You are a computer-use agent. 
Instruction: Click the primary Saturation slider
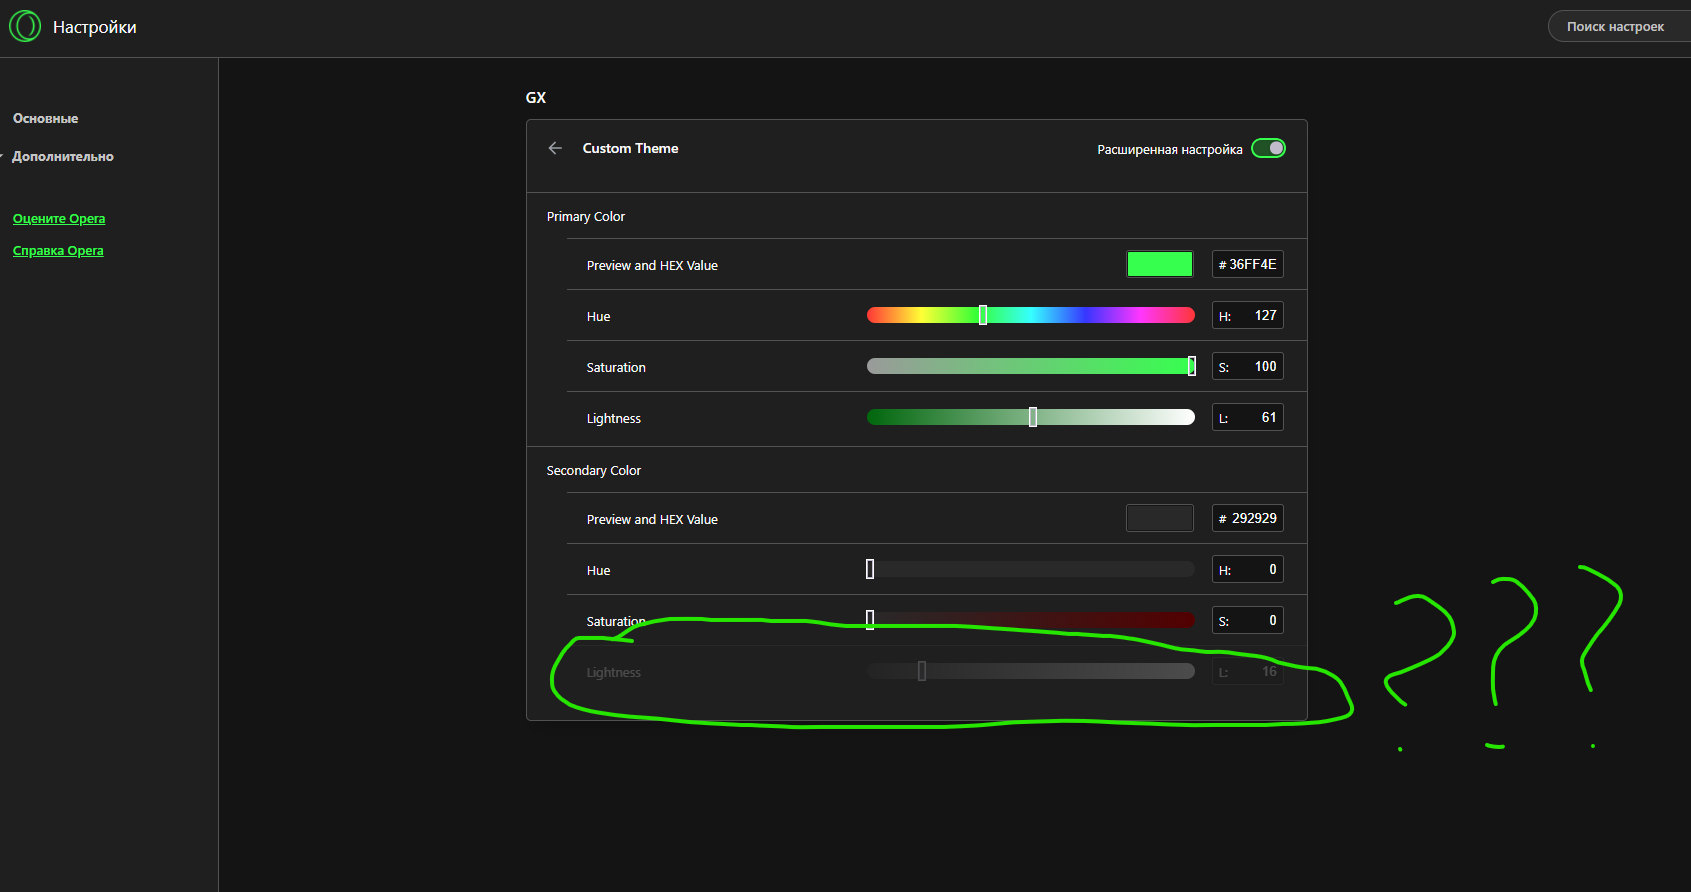pyautogui.click(x=1031, y=366)
